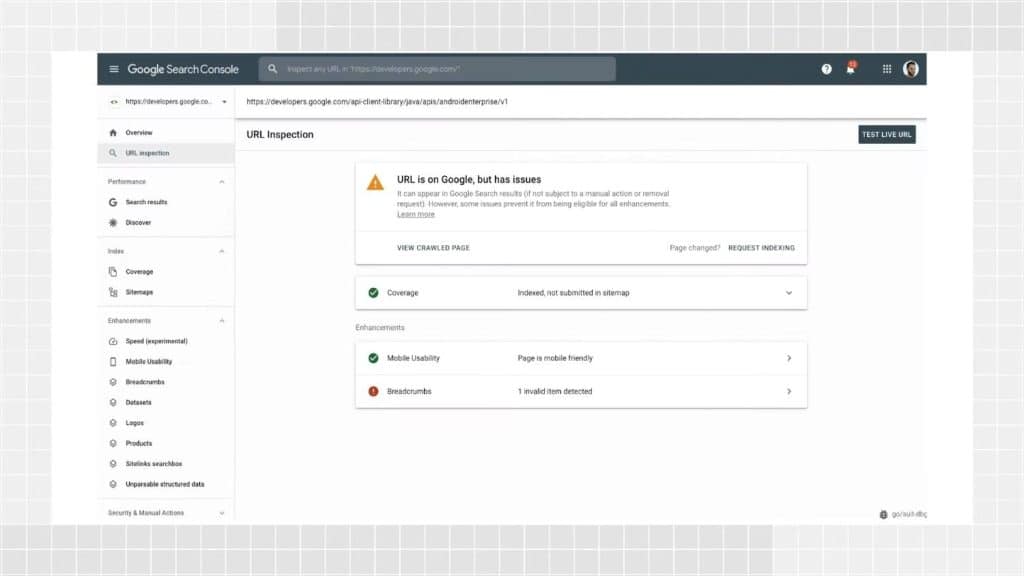Open Breadcrumbs invalid item details arrow
The height and width of the screenshot is (576, 1024).
(788, 391)
